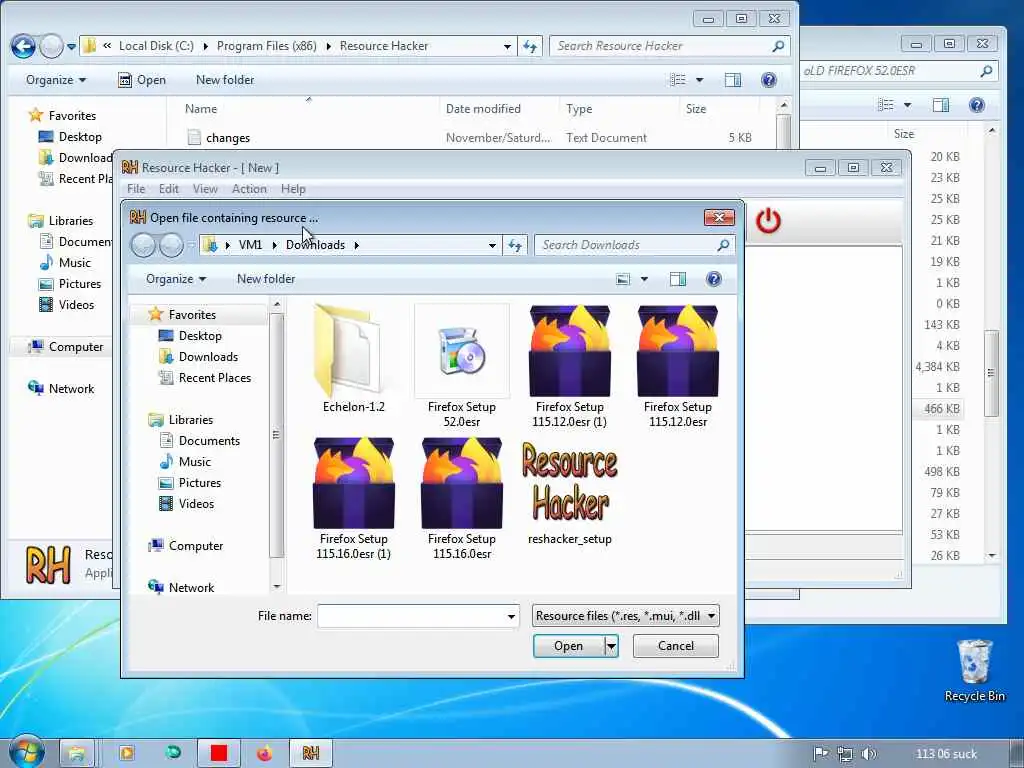1024x768 pixels.
Task: Click VM1 in the dialog breadcrumb path
Action: click(x=250, y=245)
